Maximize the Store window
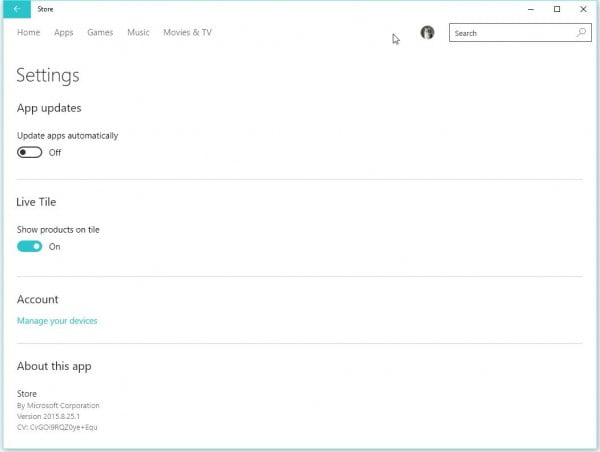 557,9
